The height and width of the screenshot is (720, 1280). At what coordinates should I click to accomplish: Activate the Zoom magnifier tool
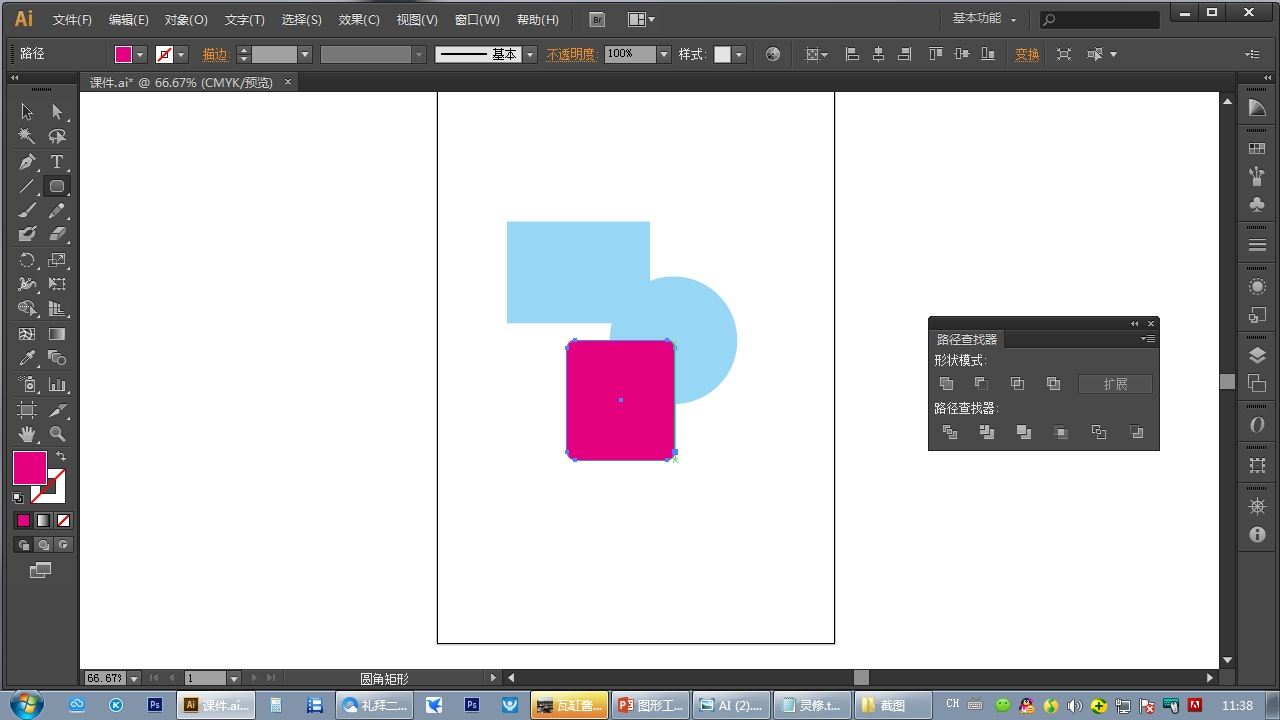[x=57, y=435]
